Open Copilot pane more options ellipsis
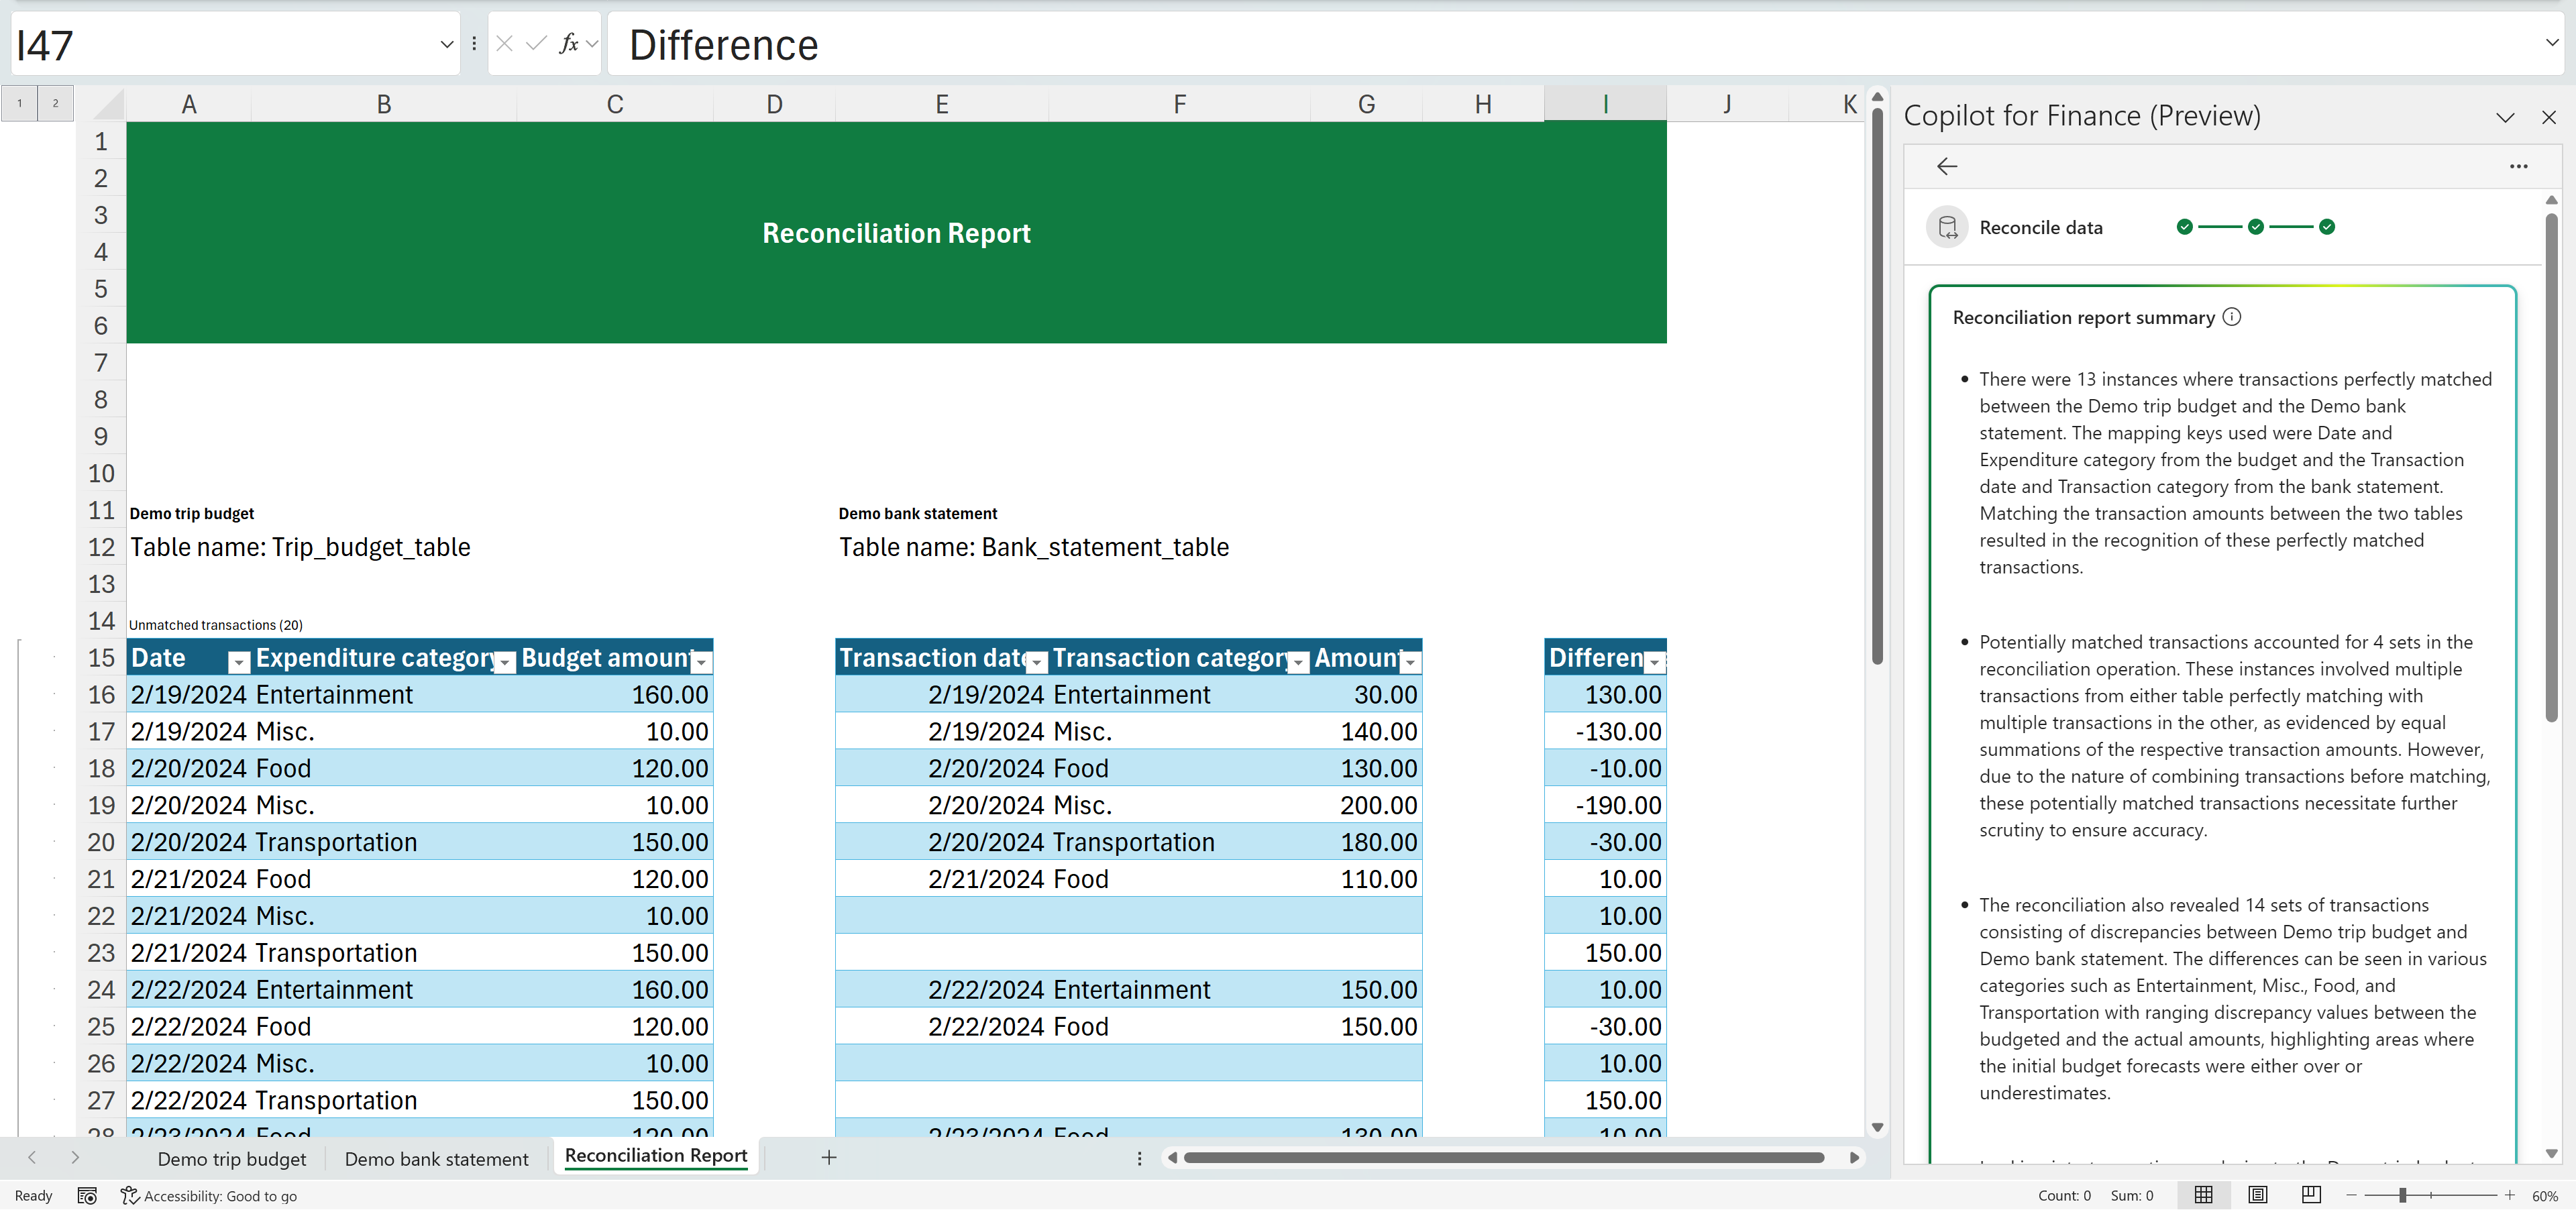The width and height of the screenshot is (2576, 1210). [2518, 166]
